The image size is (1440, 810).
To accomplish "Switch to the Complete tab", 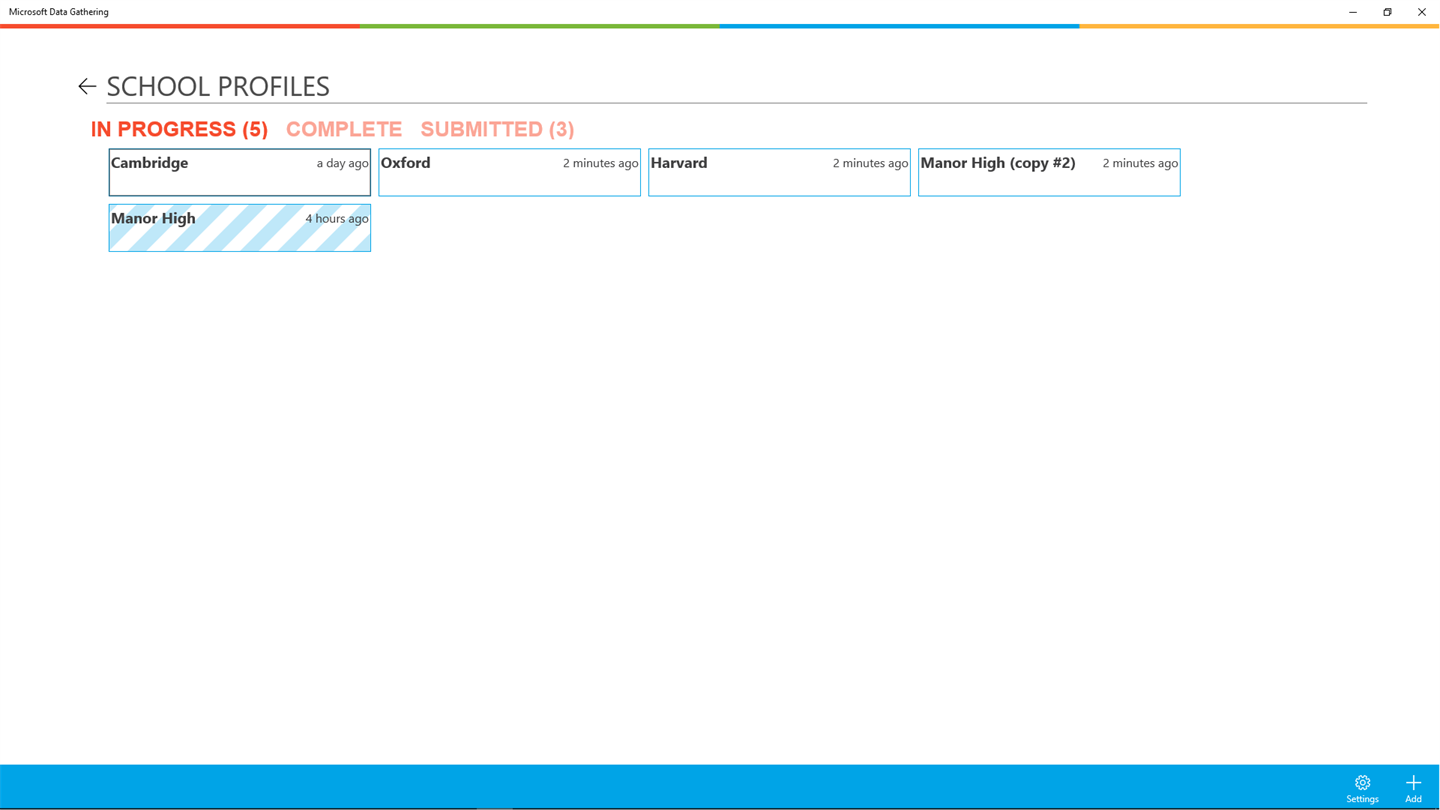I will [344, 129].
